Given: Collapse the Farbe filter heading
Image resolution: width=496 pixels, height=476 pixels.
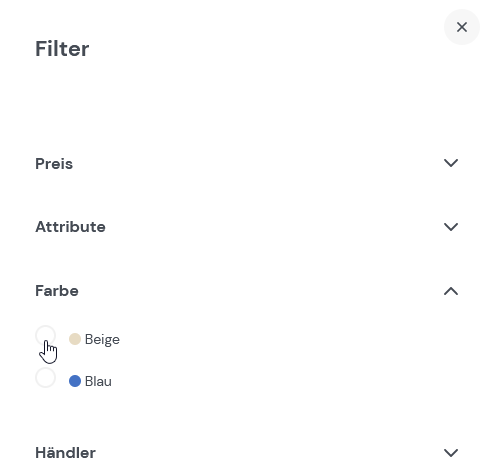Looking at the screenshot, I should click(57, 291).
